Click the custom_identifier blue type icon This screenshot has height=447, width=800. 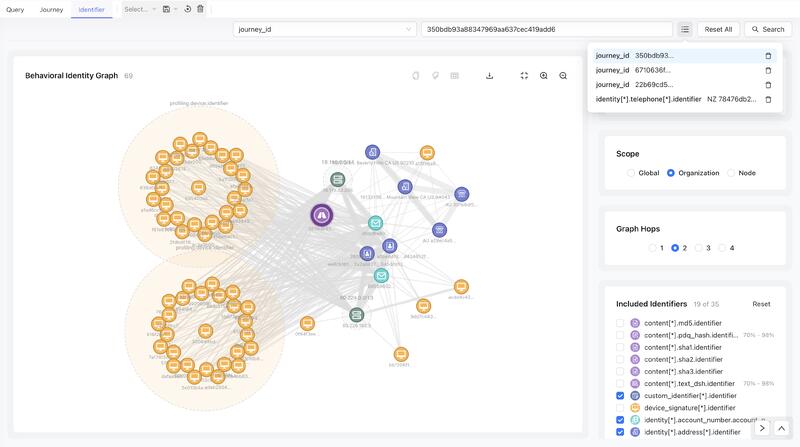point(635,395)
